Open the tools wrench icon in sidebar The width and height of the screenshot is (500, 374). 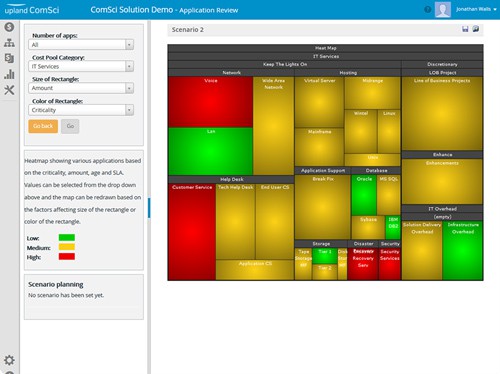[x=9, y=90]
